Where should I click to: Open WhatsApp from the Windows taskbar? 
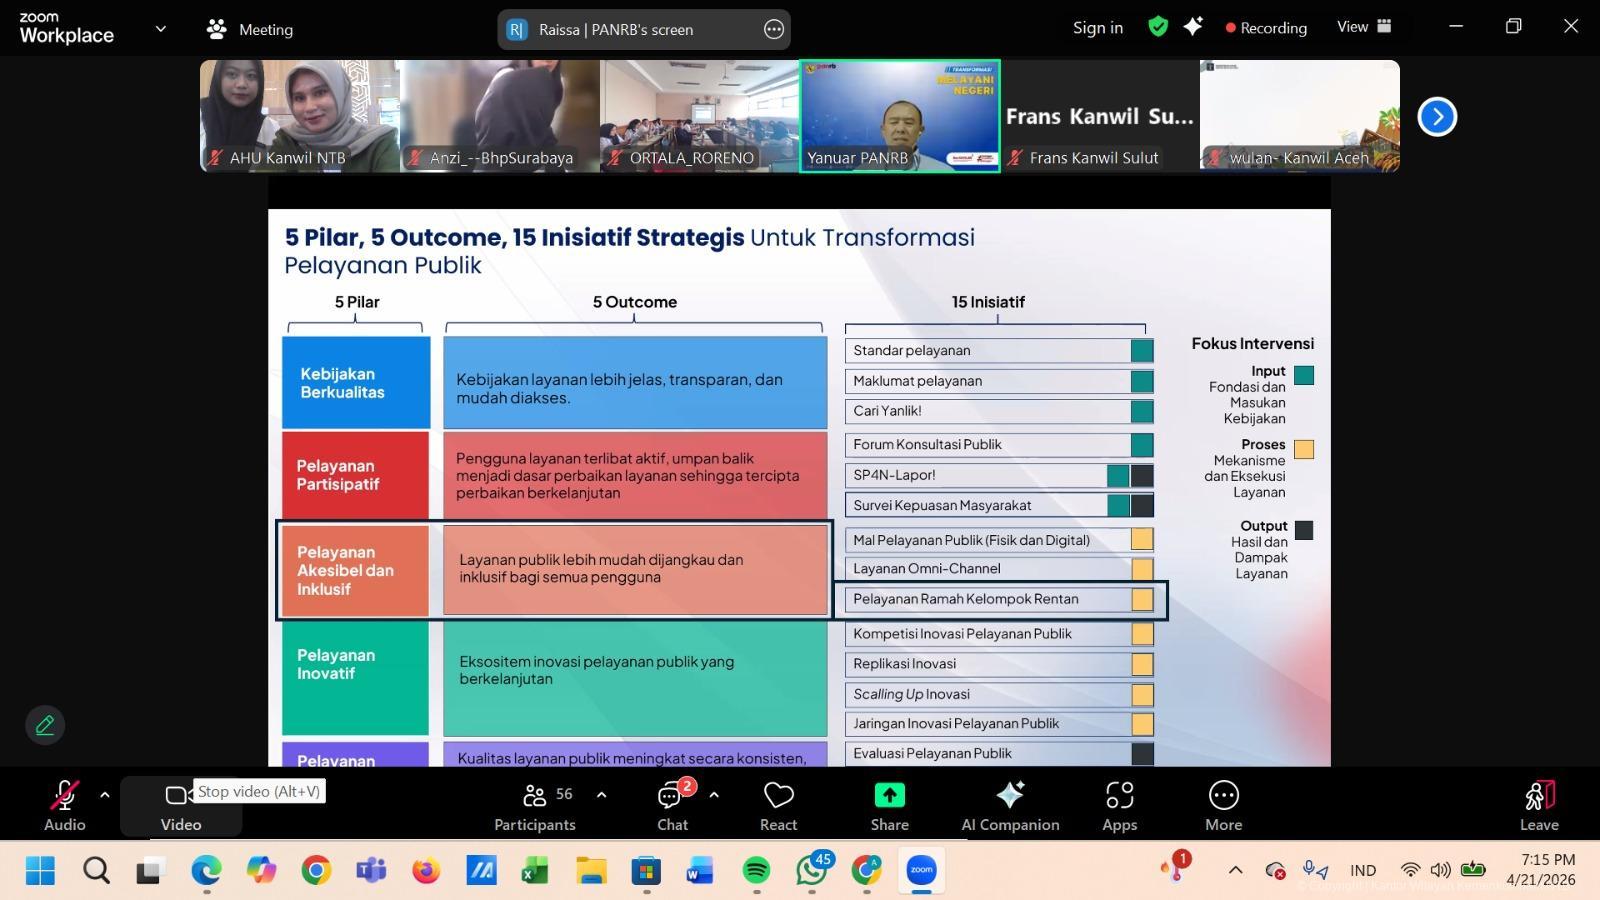(811, 871)
